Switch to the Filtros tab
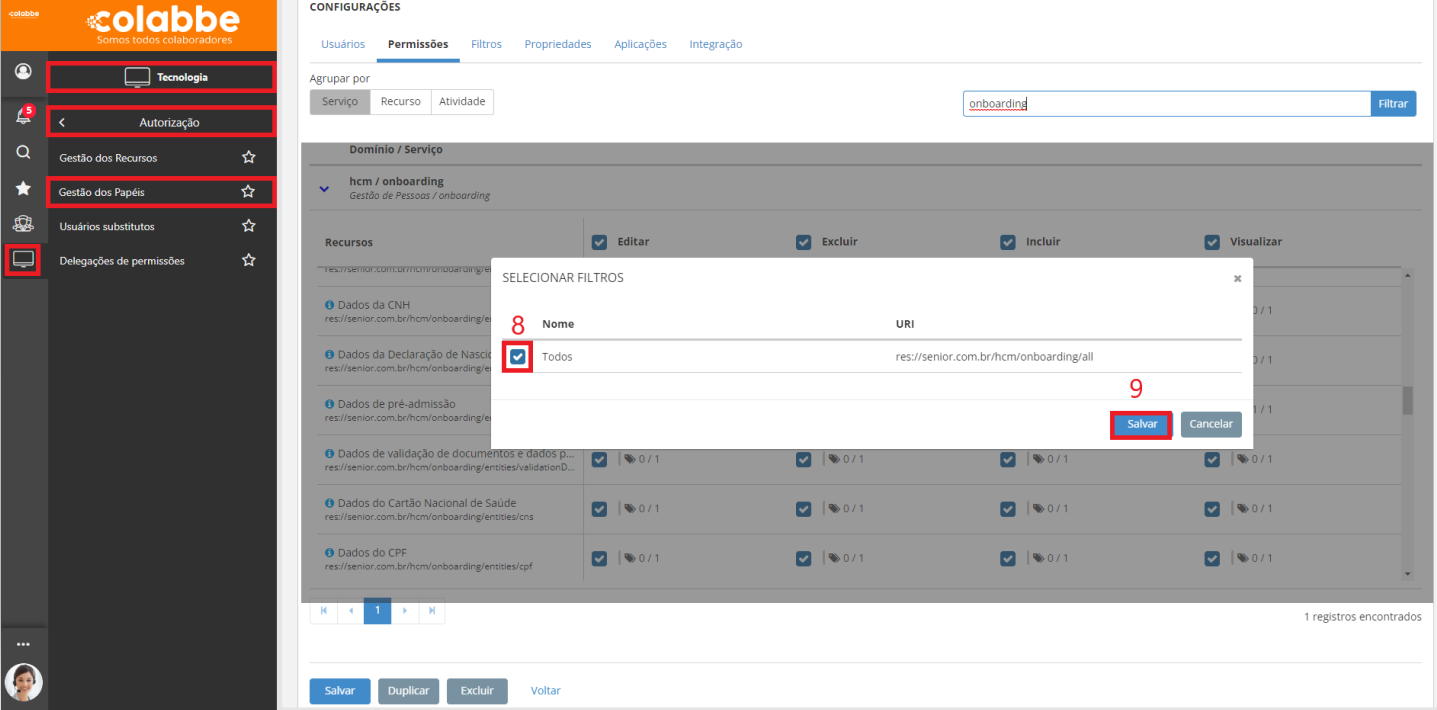1437x710 pixels. click(486, 44)
